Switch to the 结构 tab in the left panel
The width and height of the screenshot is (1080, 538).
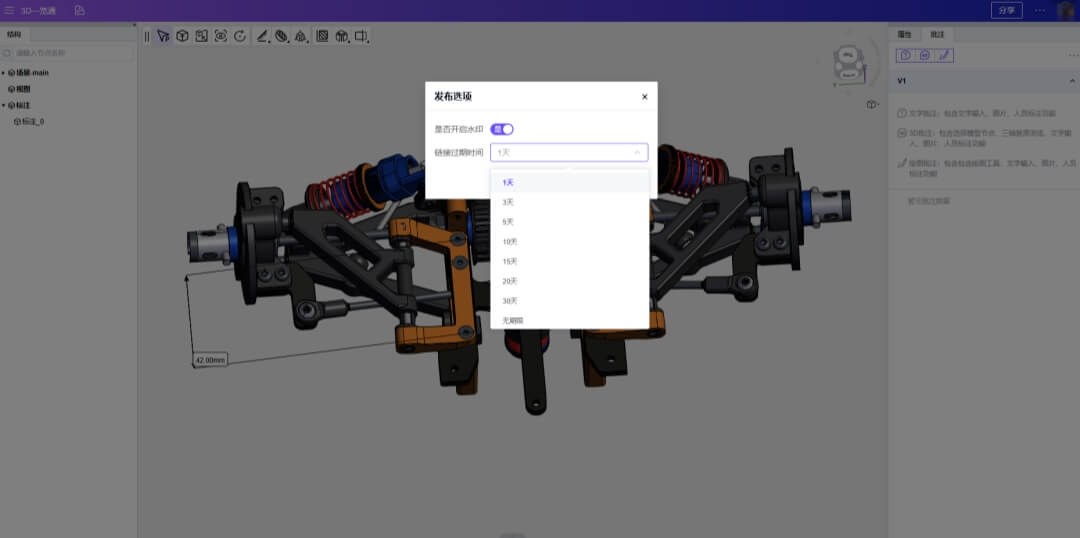coord(14,34)
